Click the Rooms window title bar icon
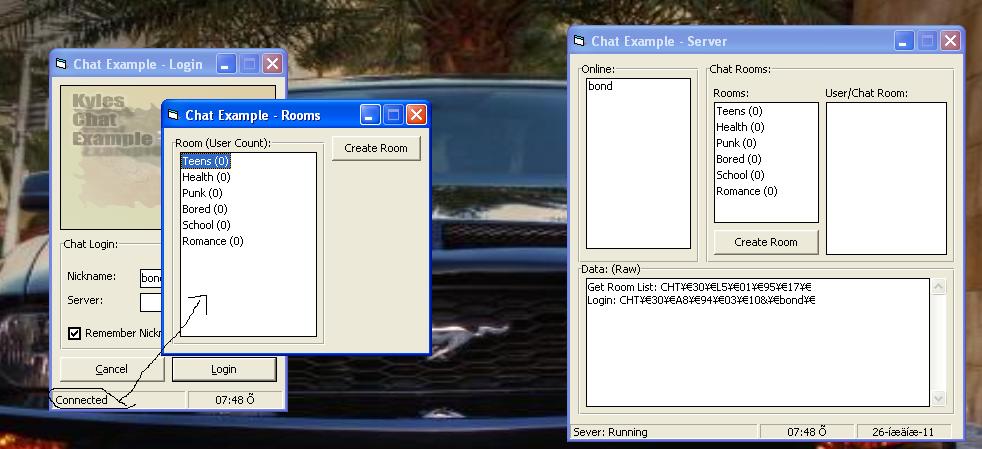Screen dimensions: 982x449 coord(173,115)
